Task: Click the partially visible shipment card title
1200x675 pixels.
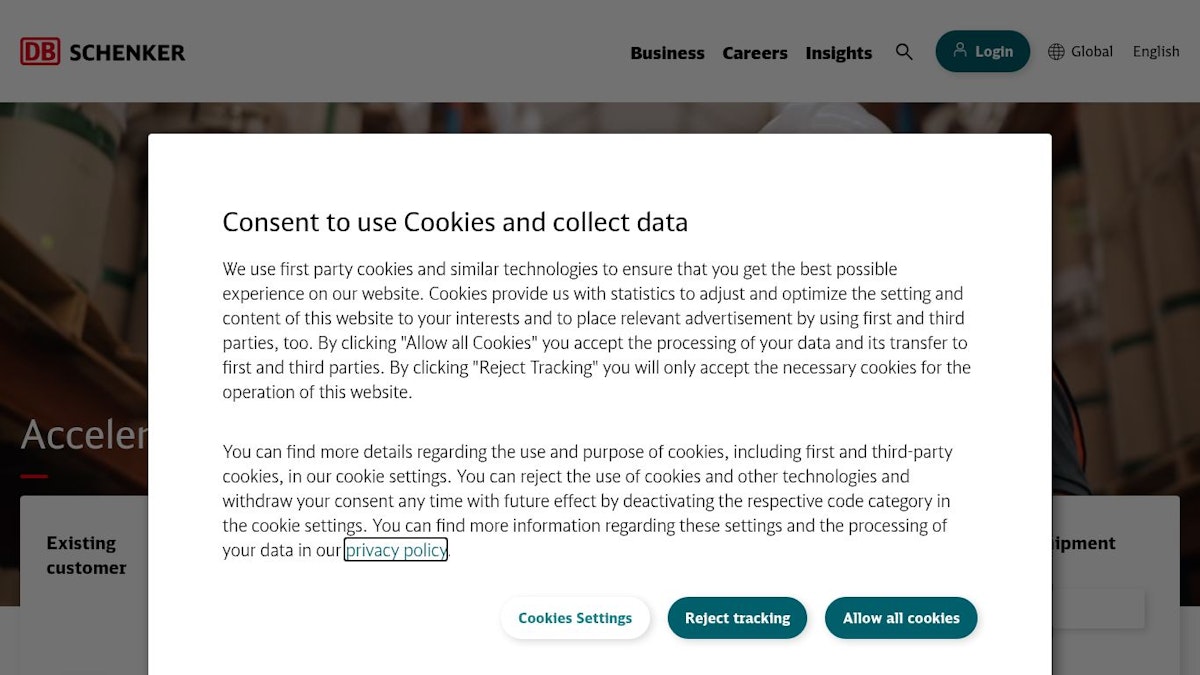Action: click(x=1083, y=543)
